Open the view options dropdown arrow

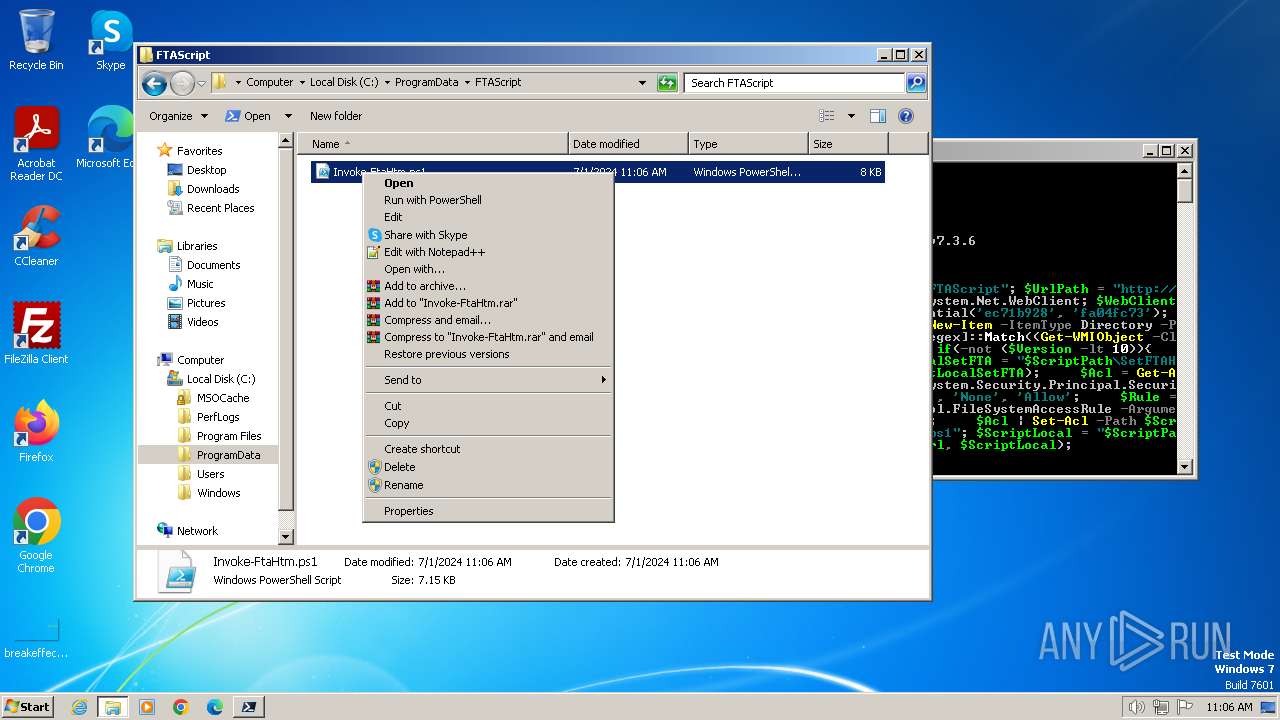pos(851,116)
